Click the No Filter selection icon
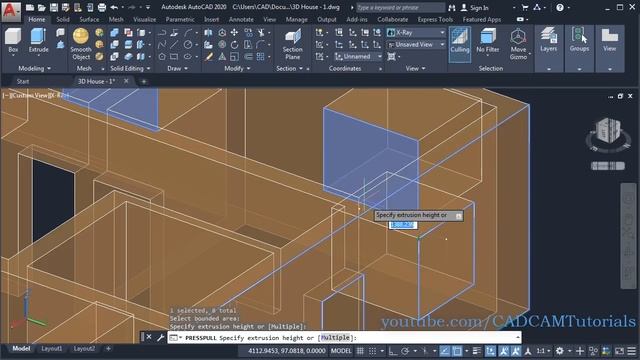This screenshot has height=360, width=640. pyautogui.click(x=488, y=40)
